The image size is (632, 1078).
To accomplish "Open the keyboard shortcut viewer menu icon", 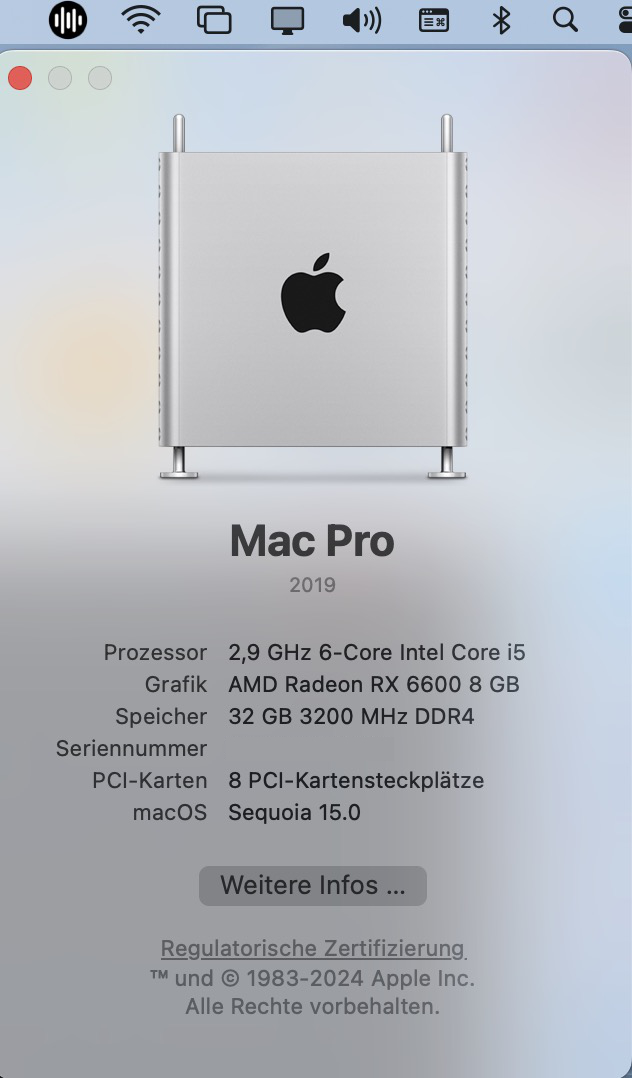I will (434, 21).
